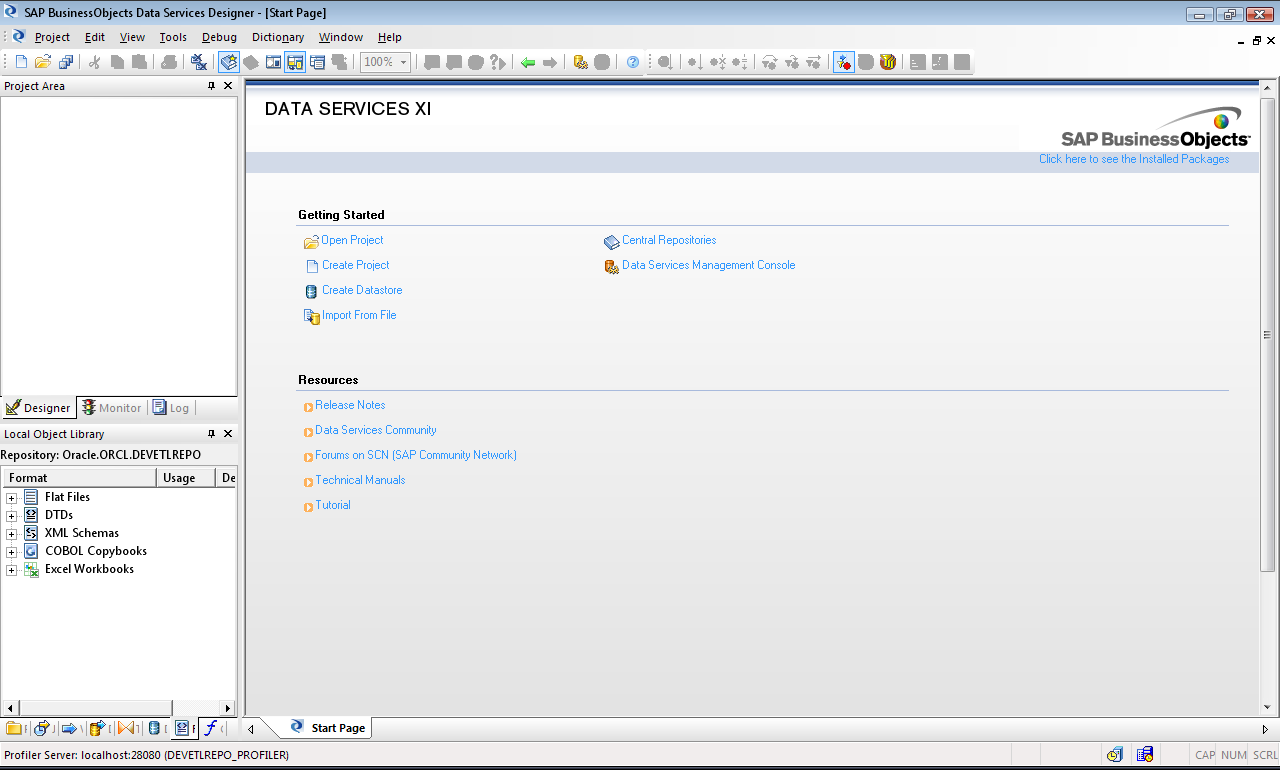Expand the XML Schemas node
The width and height of the screenshot is (1280, 770).
click(x=12, y=534)
